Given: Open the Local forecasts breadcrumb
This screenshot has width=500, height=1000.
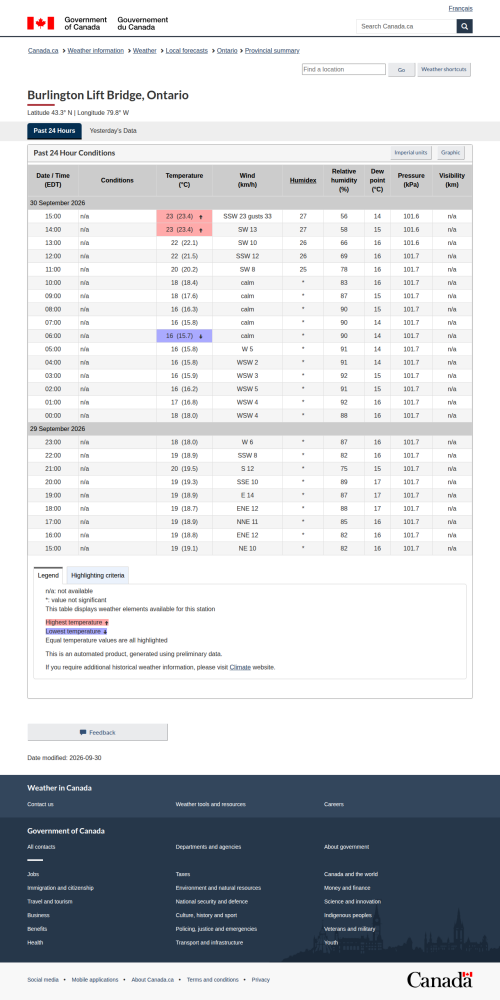Looking at the screenshot, I should (x=187, y=50).
